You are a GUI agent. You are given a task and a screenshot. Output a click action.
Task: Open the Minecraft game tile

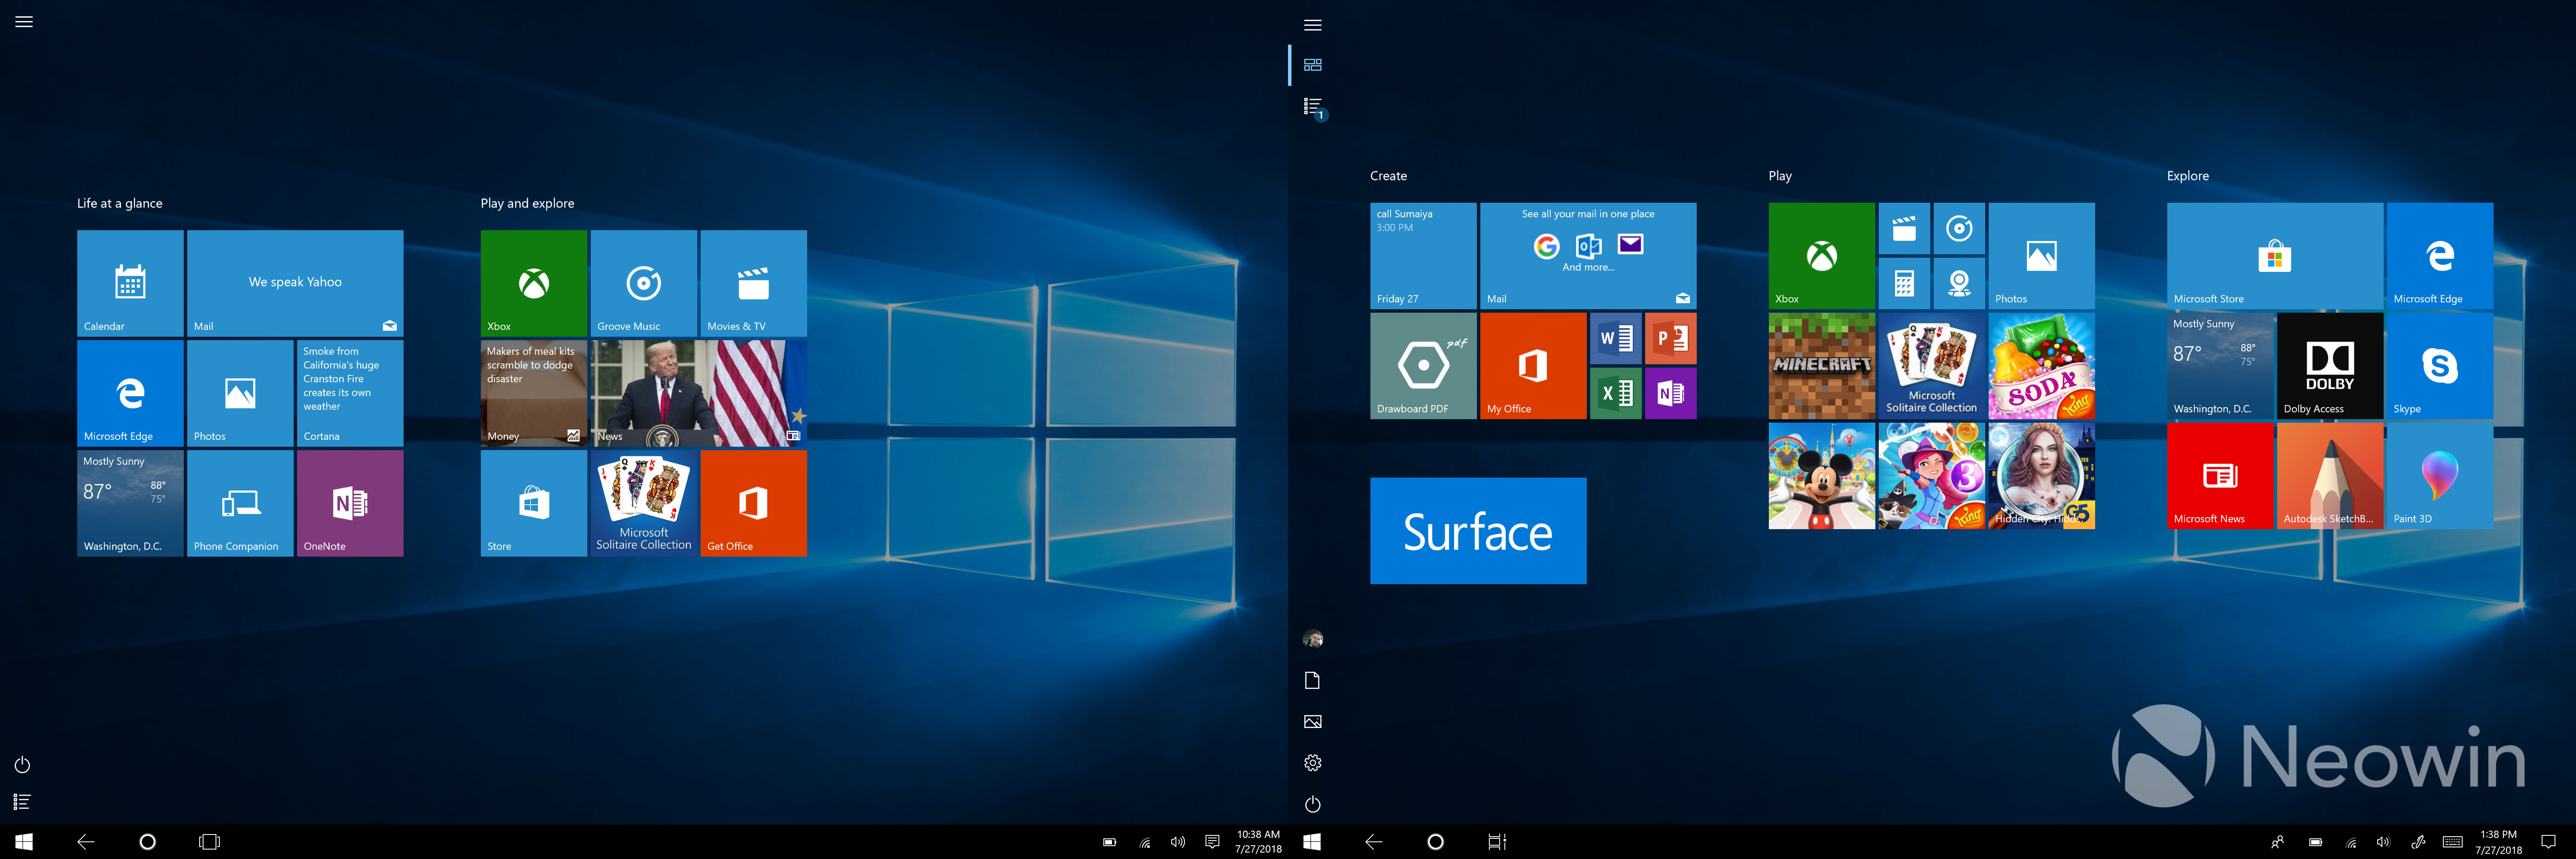(x=1821, y=365)
